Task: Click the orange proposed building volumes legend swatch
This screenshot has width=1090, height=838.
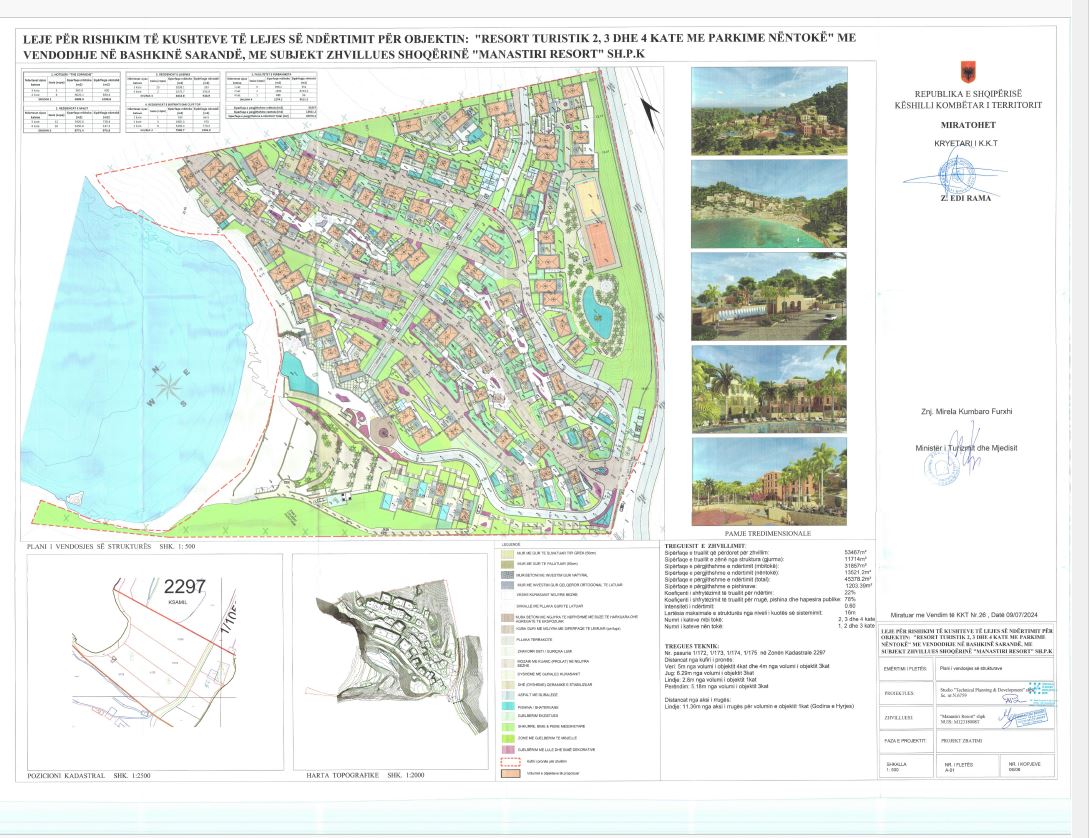Action: point(510,773)
